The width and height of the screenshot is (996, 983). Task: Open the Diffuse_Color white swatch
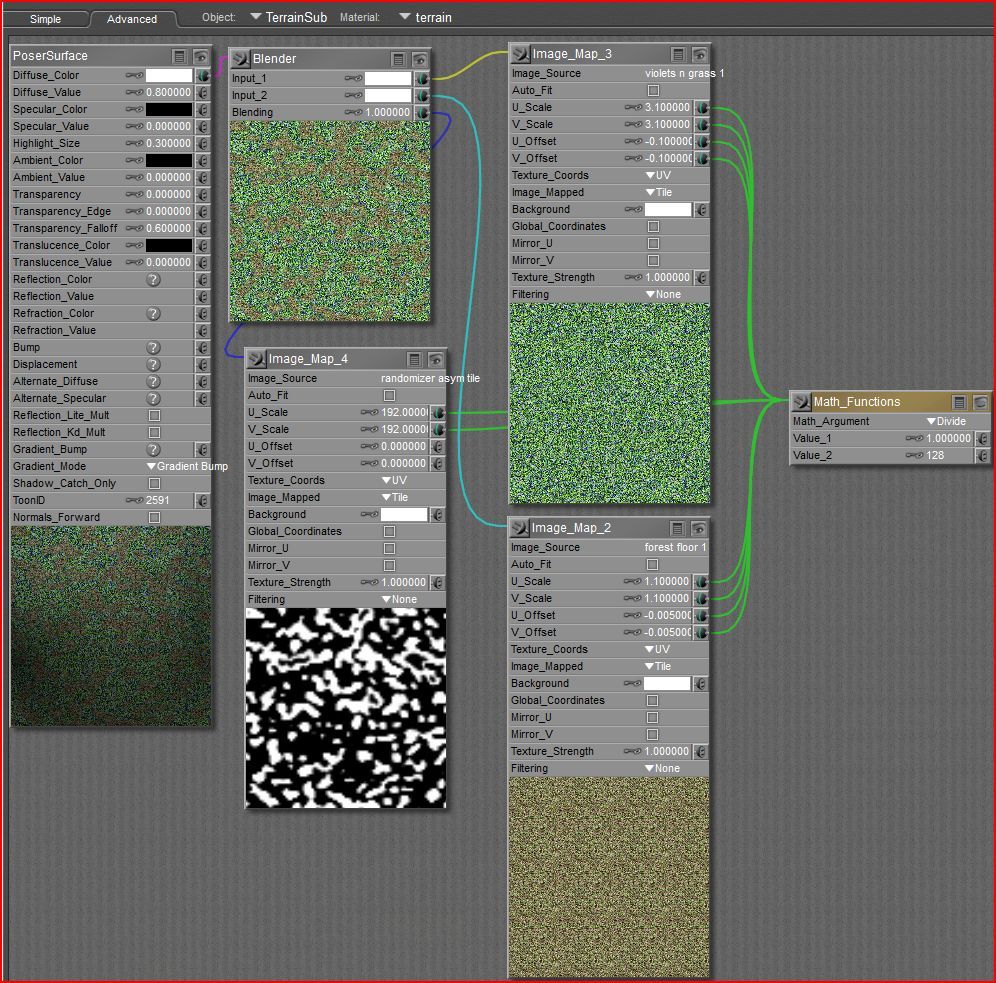[169, 75]
